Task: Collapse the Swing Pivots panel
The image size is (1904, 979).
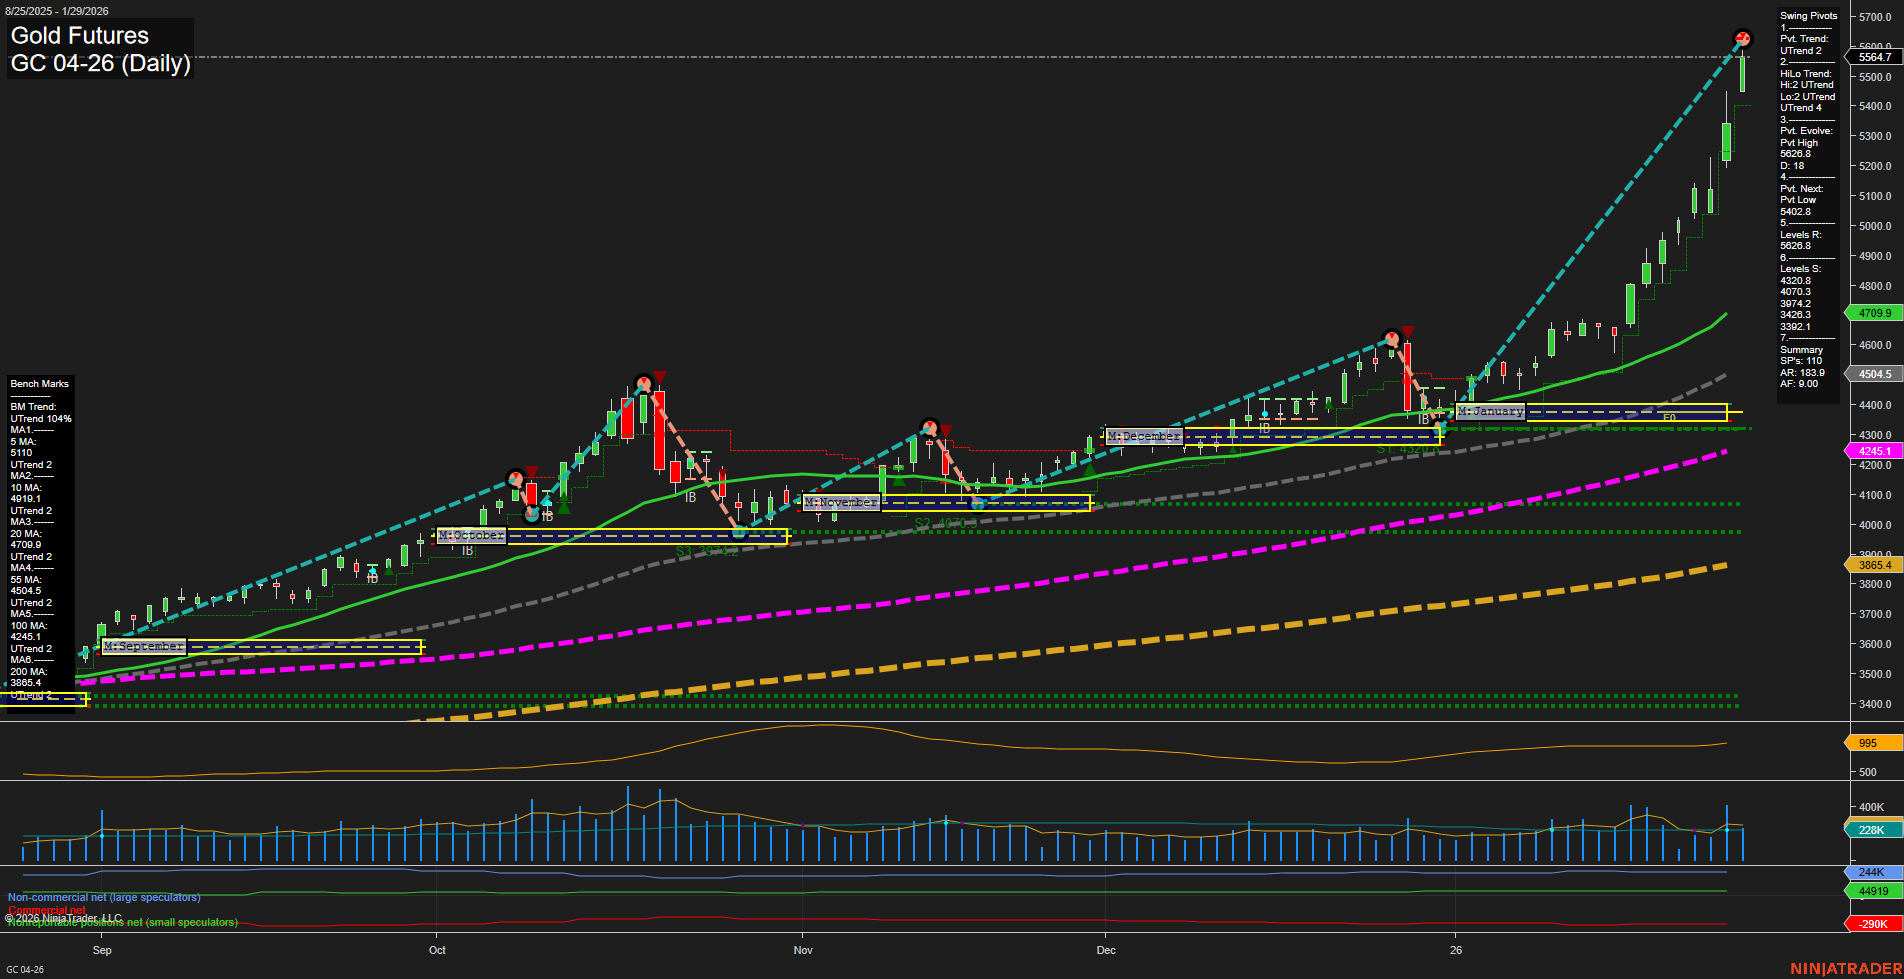Action: tap(1808, 15)
